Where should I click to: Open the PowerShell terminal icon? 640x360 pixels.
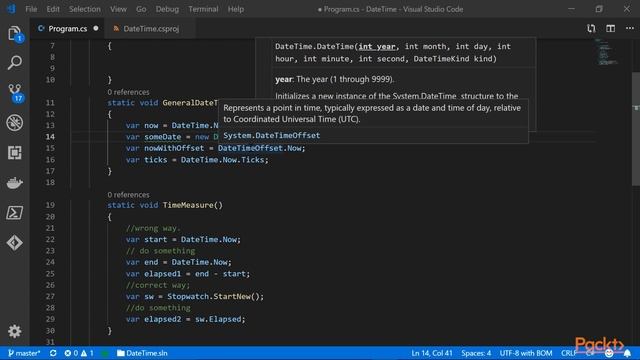(15, 213)
